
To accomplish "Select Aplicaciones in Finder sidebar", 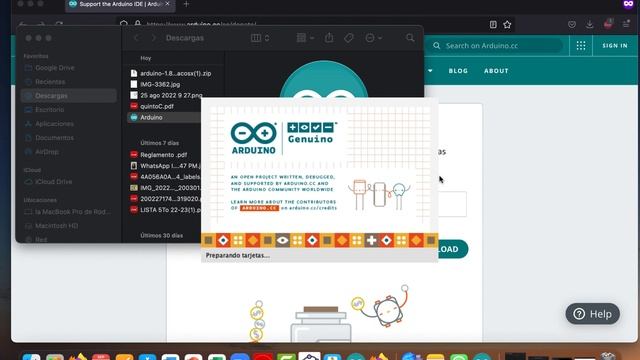I will point(68,124).
